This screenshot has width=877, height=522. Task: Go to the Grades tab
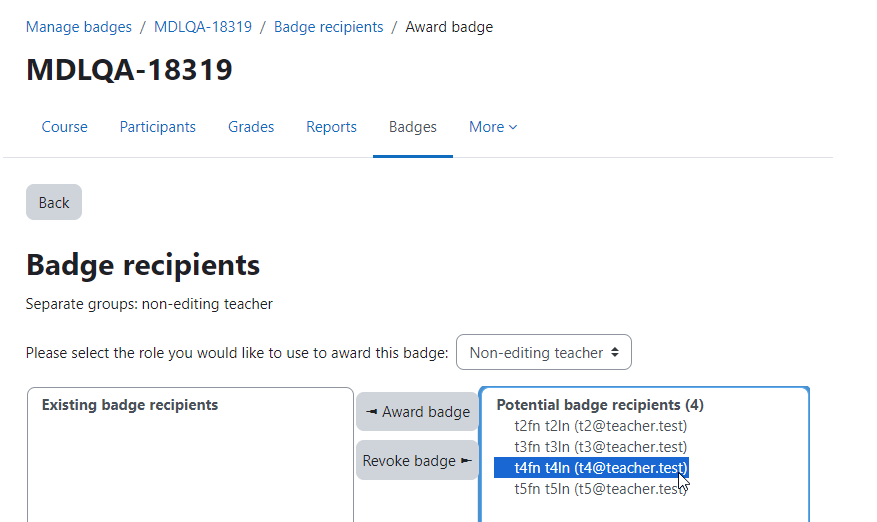click(x=251, y=127)
